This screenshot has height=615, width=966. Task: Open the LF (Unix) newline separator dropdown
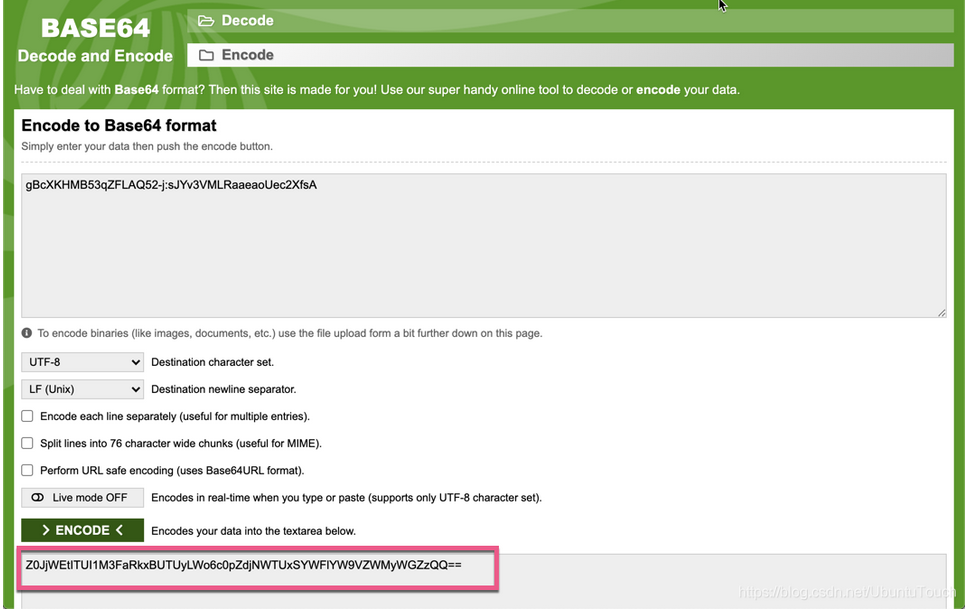[x=81, y=388]
